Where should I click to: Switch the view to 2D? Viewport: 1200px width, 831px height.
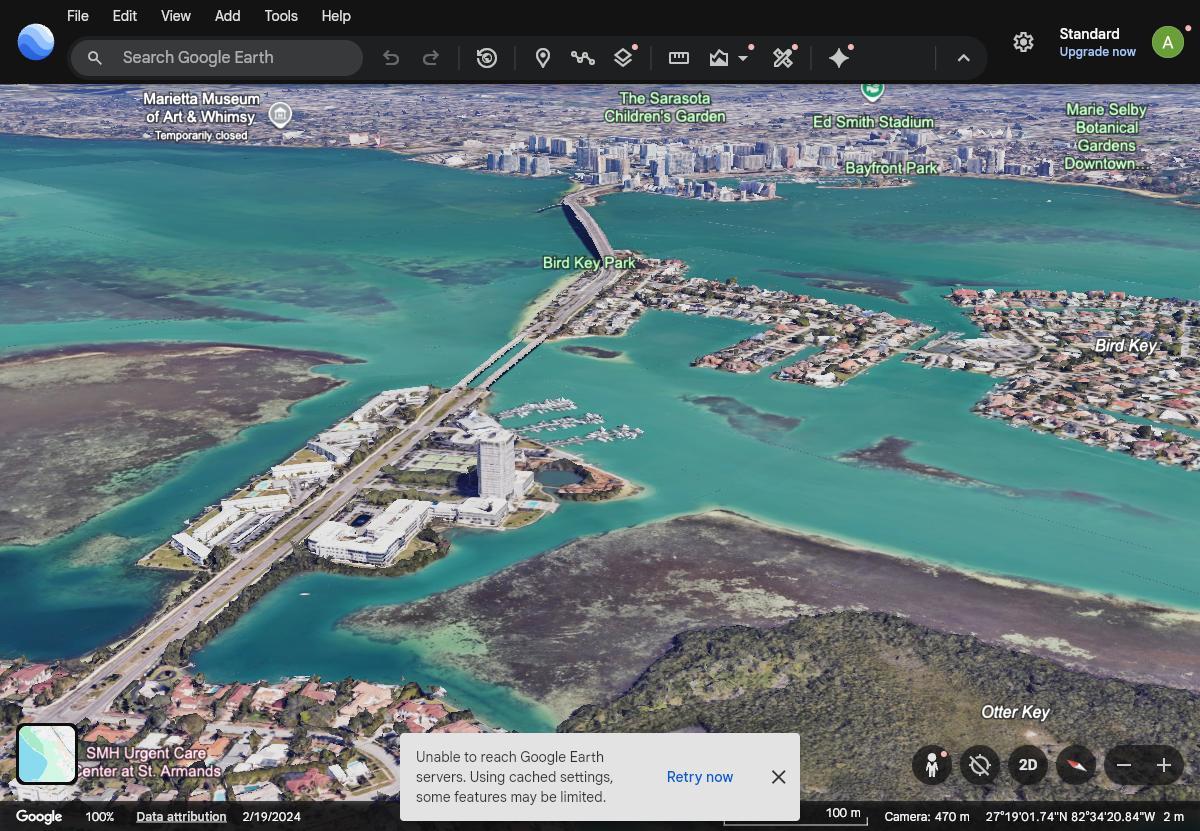1028,766
